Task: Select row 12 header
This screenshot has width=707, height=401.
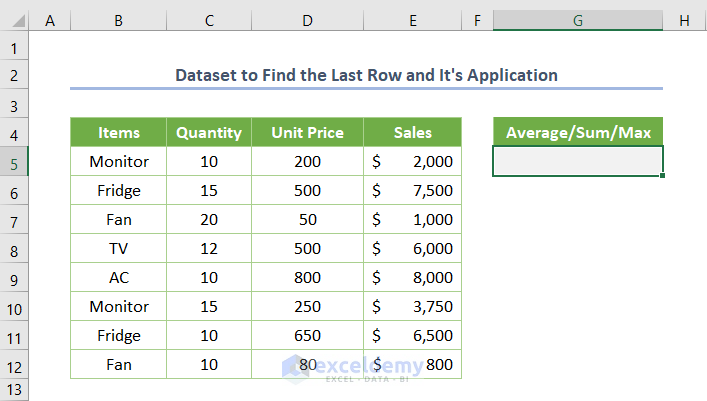Action: click(15, 365)
